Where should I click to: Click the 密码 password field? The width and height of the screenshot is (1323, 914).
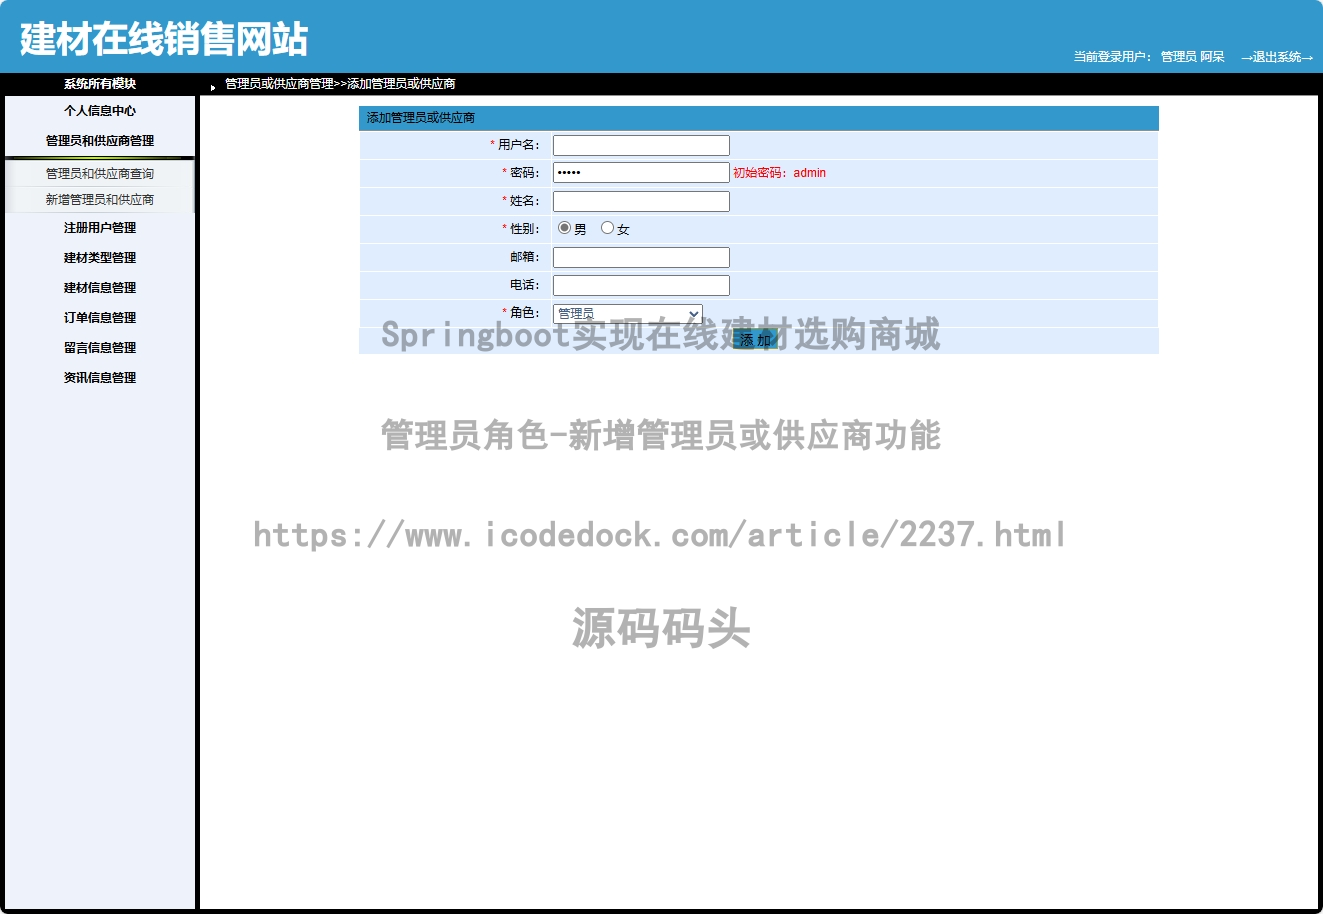(x=641, y=173)
